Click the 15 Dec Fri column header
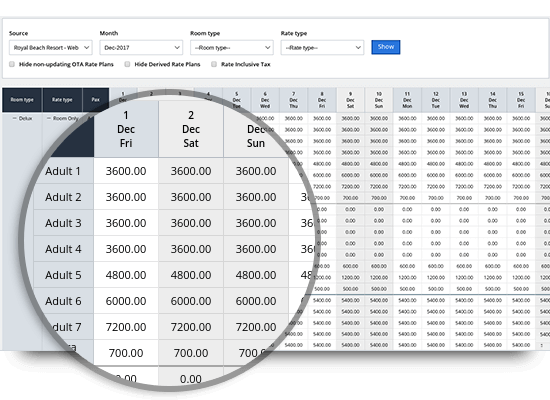 (x=521, y=100)
